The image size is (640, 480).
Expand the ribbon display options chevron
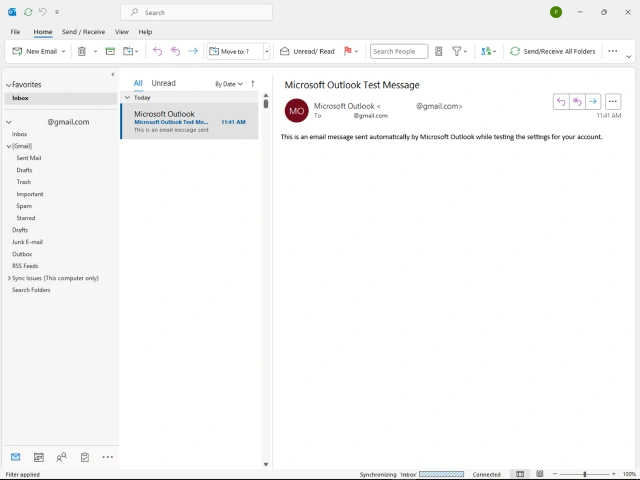tap(629, 57)
